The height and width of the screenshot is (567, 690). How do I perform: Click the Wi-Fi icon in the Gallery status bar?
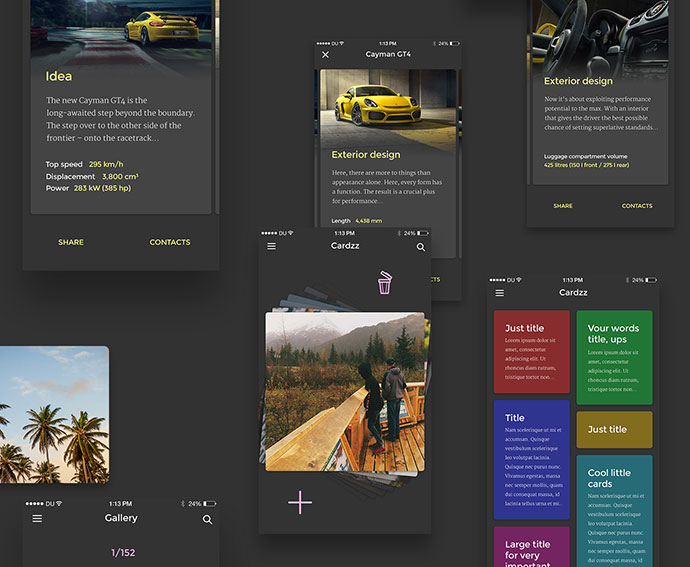pos(59,503)
